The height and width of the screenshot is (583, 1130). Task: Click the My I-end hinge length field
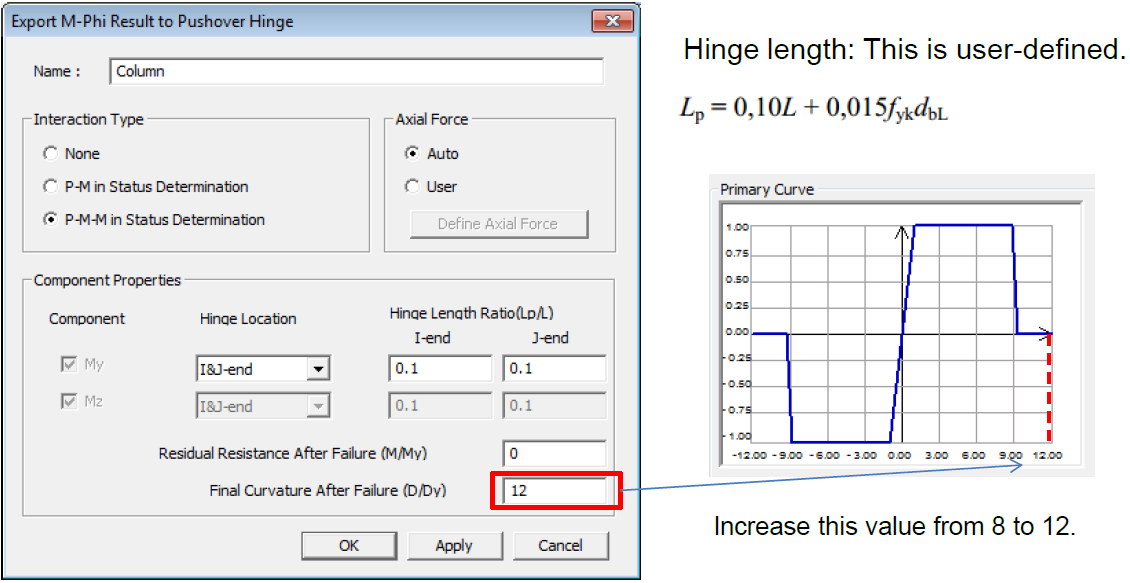pos(439,369)
